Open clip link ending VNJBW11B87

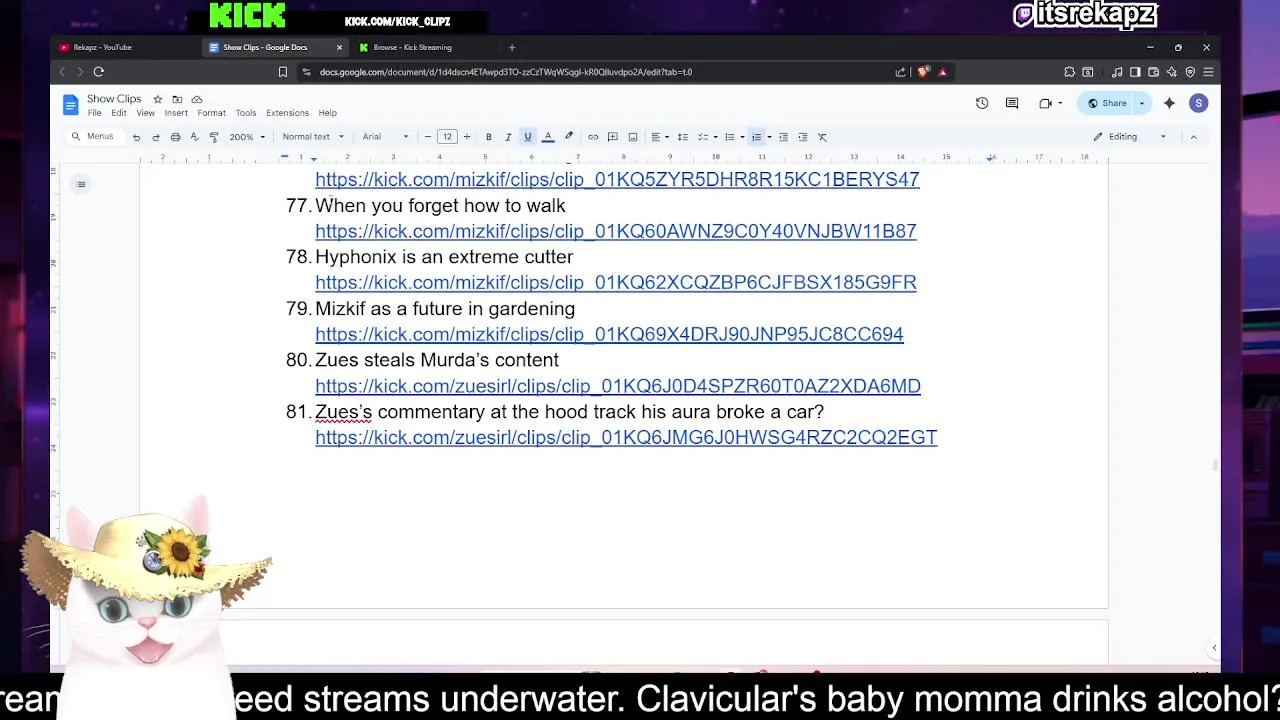click(616, 231)
